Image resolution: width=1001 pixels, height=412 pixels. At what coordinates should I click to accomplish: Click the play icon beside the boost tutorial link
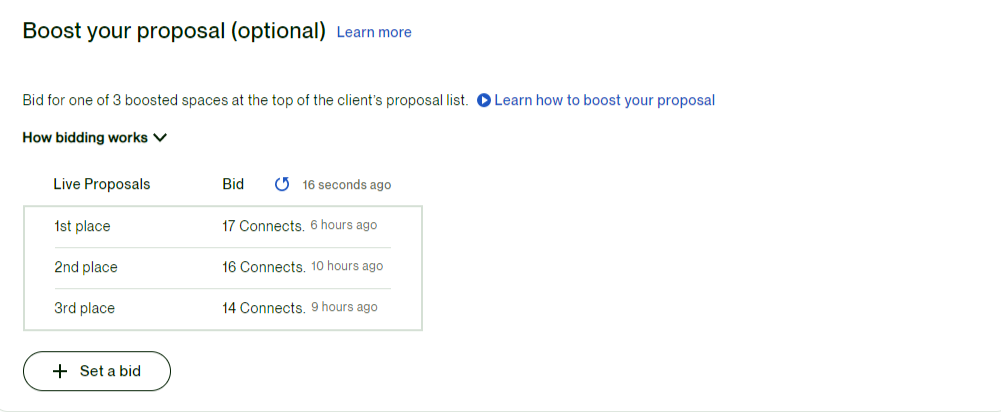[x=484, y=100]
